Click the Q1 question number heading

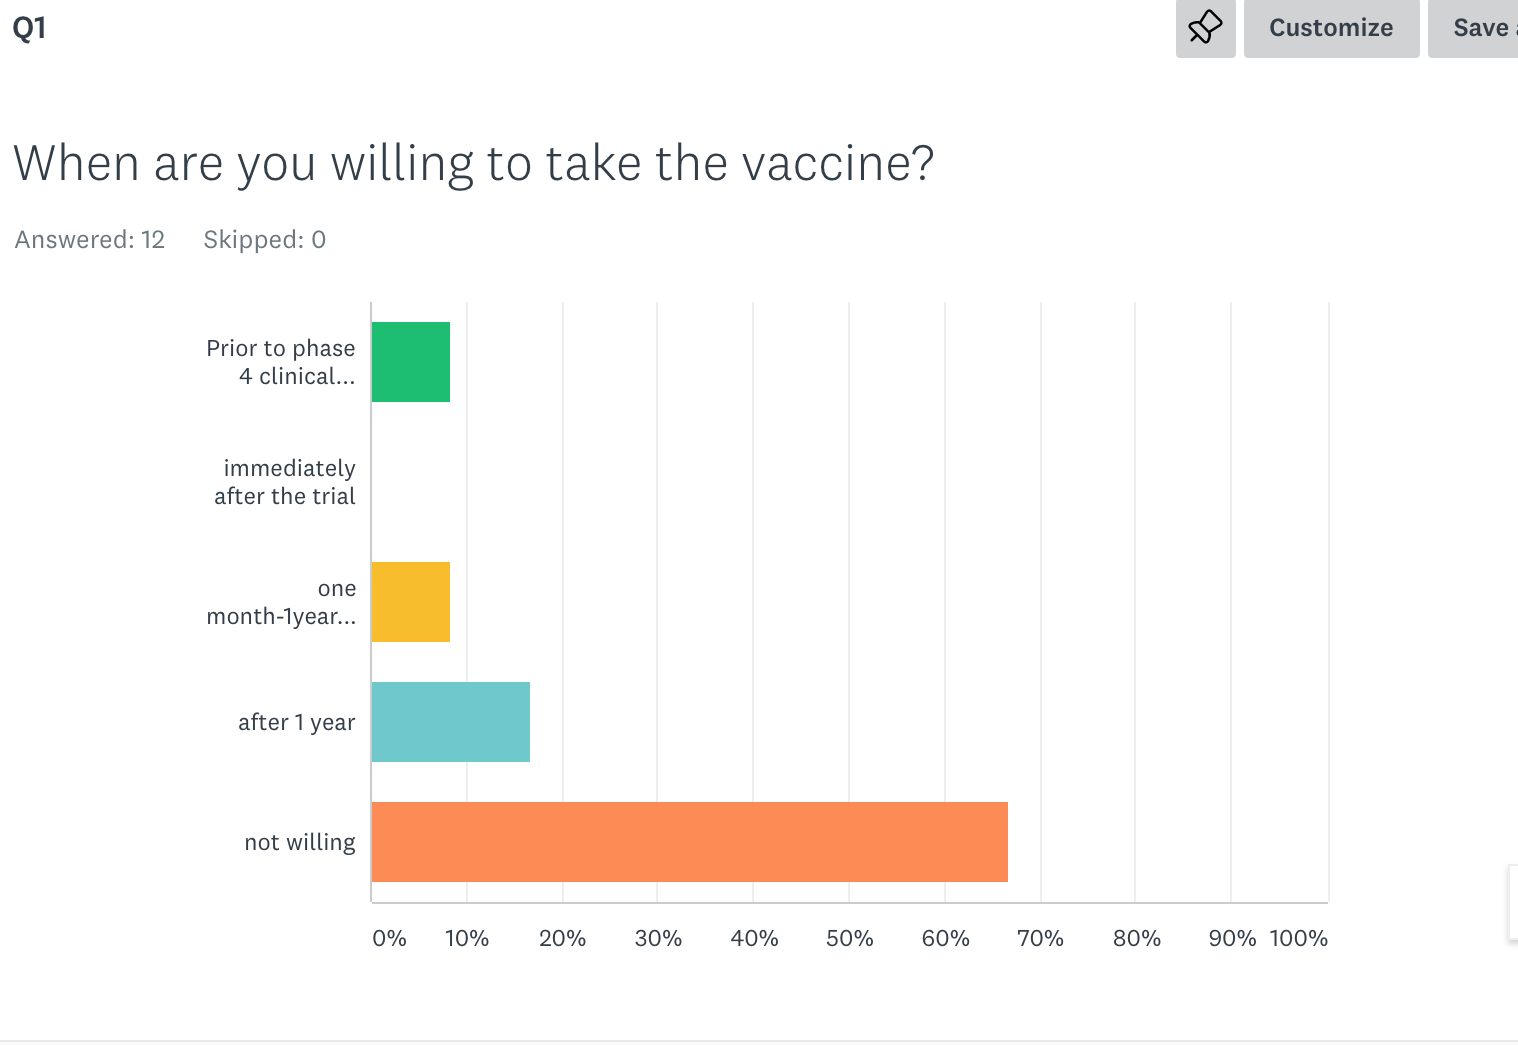[x=29, y=28]
